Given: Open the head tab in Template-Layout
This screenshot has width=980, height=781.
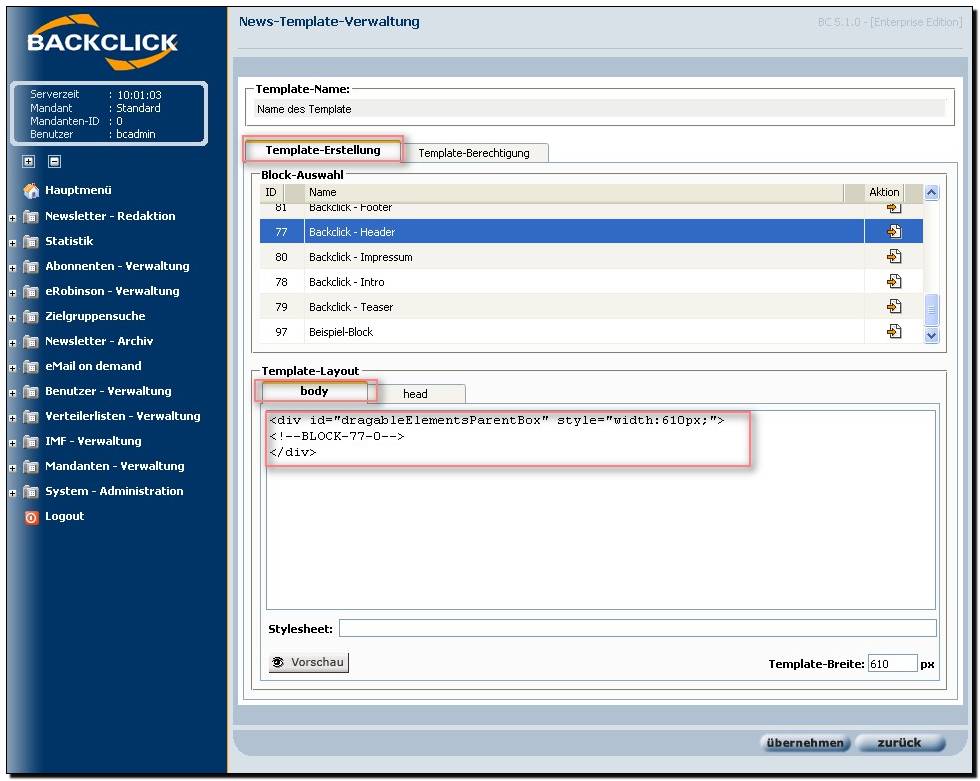Looking at the screenshot, I should (x=415, y=394).
